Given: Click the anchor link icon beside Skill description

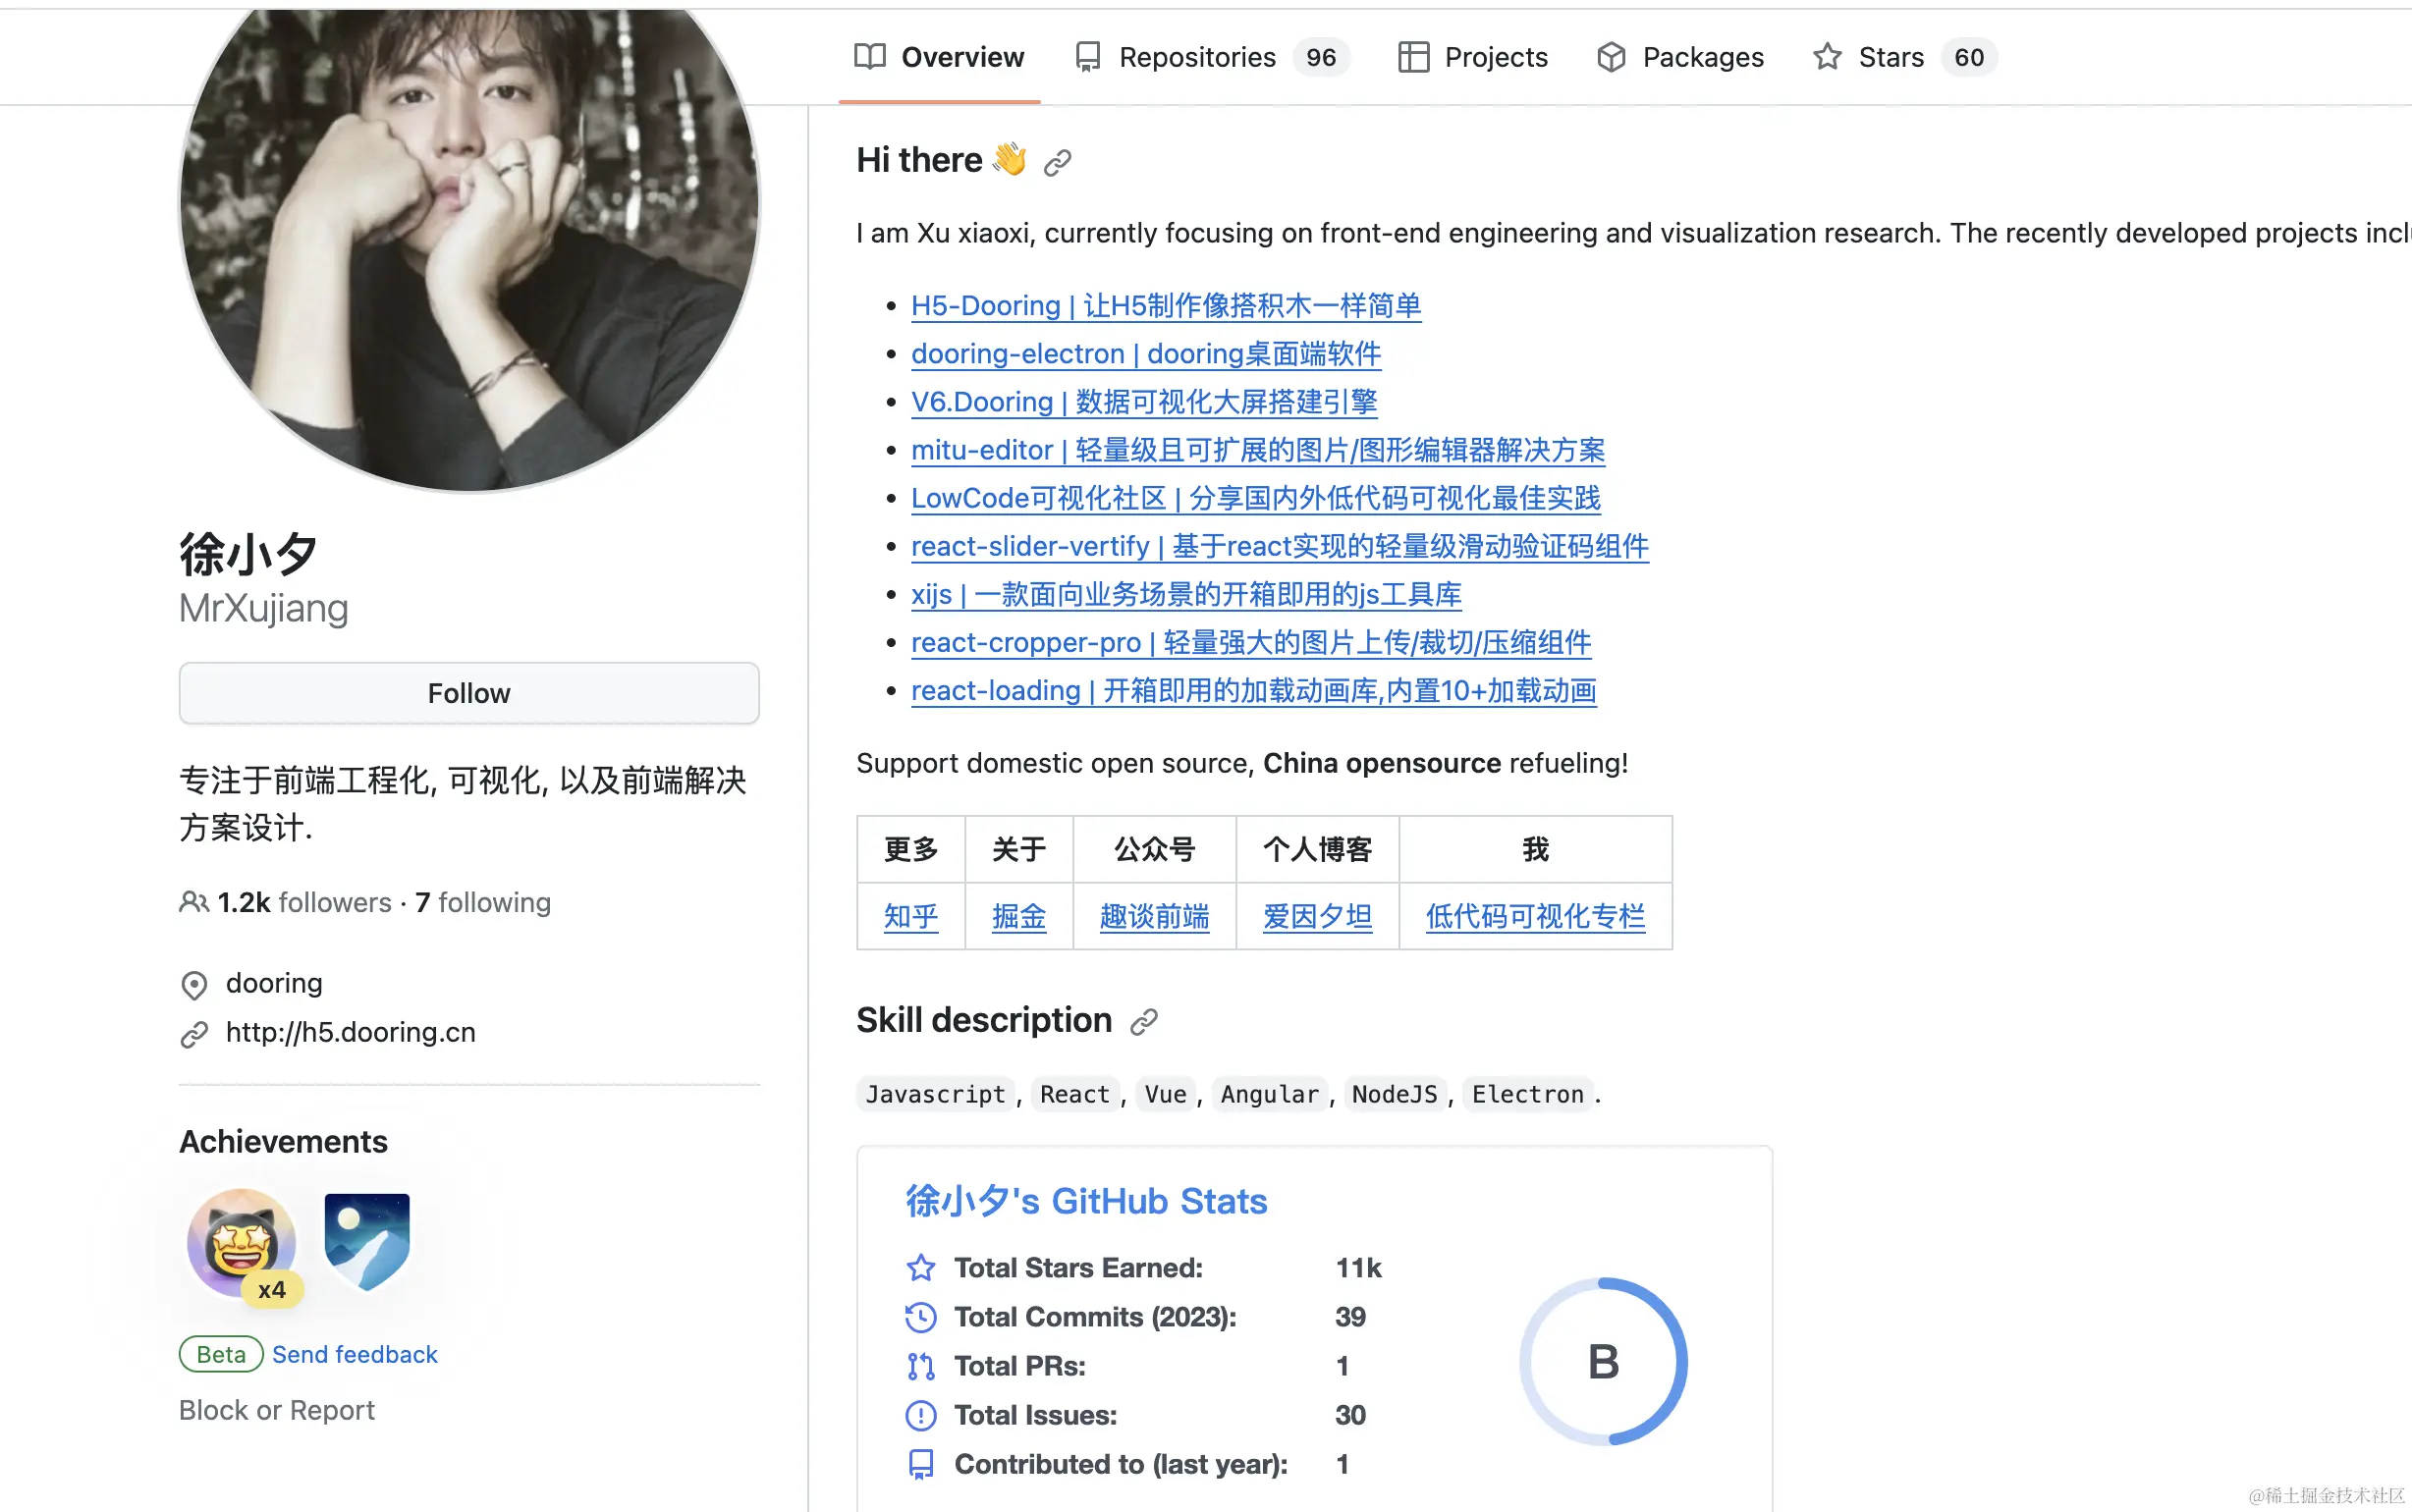Looking at the screenshot, I should point(1143,1021).
